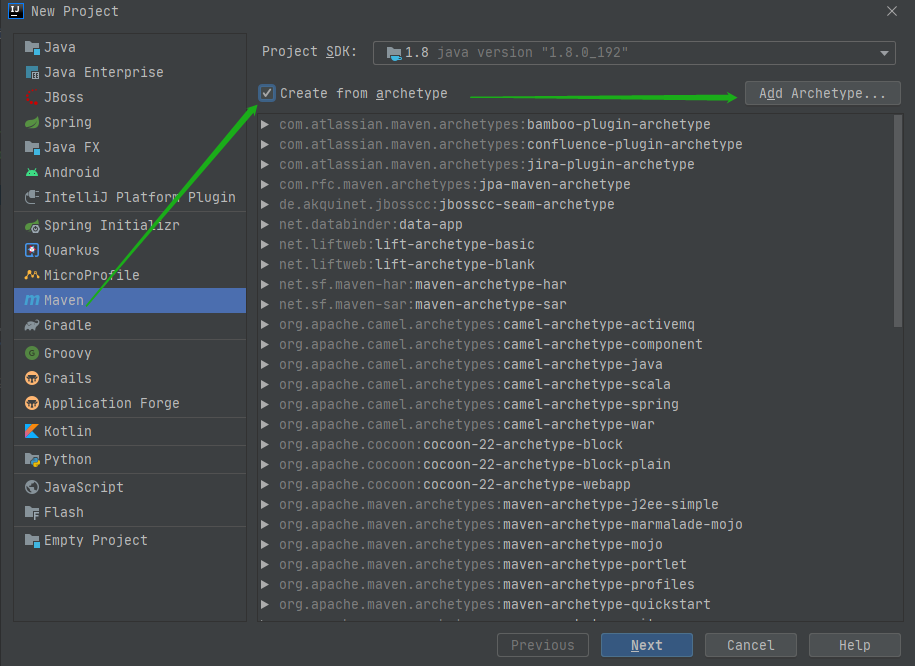
Task: Expand jpa-maven-archetype node
Action: point(265,184)
